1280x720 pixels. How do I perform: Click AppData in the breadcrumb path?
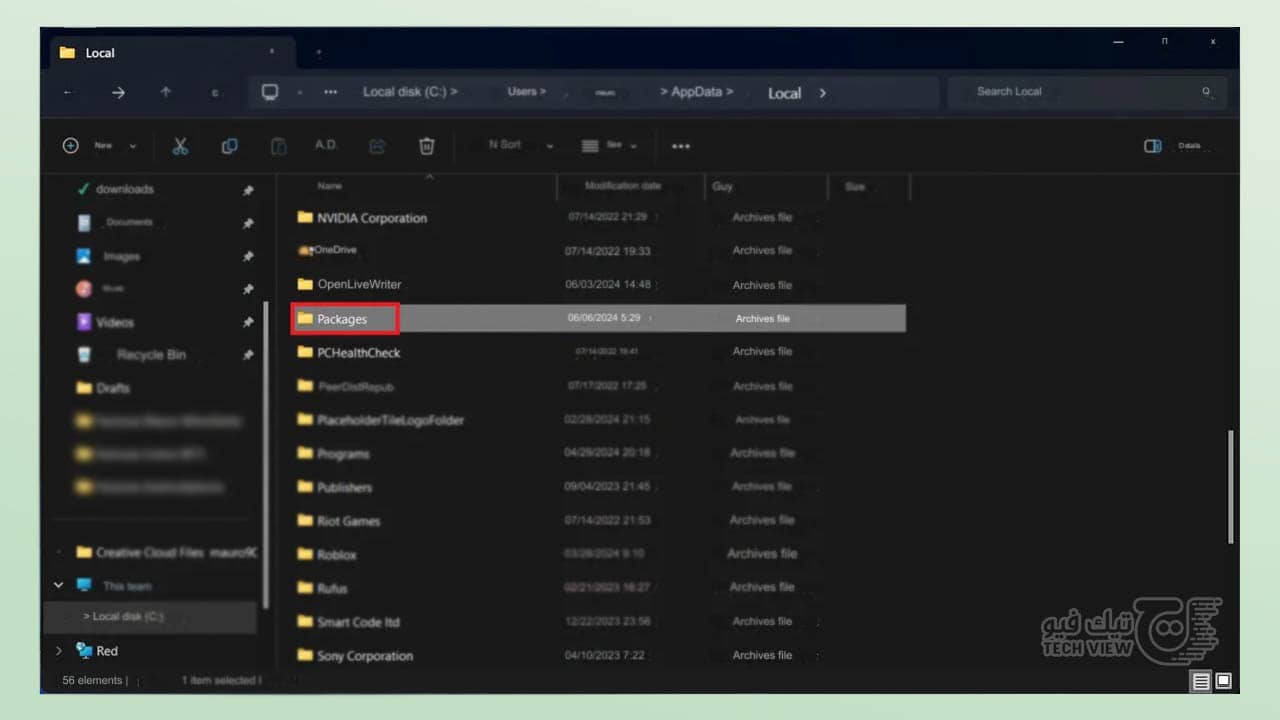[x=697, y=92]
